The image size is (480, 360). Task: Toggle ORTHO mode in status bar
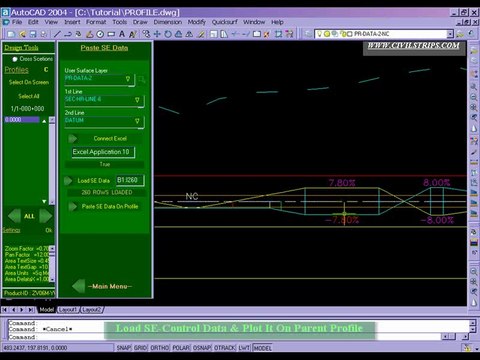pos(160,348)
